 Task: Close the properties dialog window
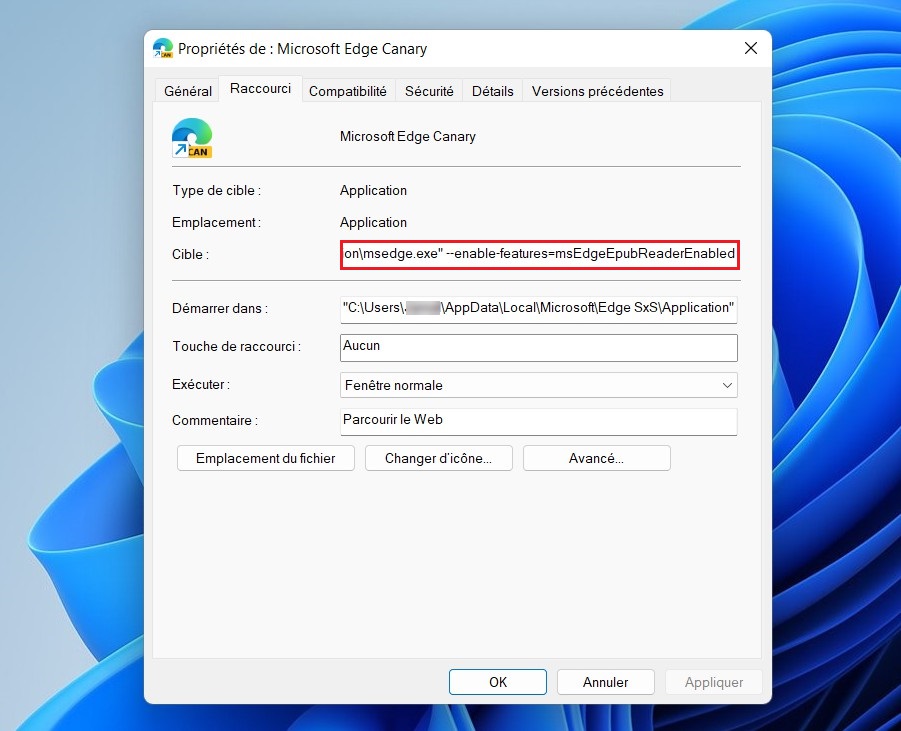[x=750, y=48]
